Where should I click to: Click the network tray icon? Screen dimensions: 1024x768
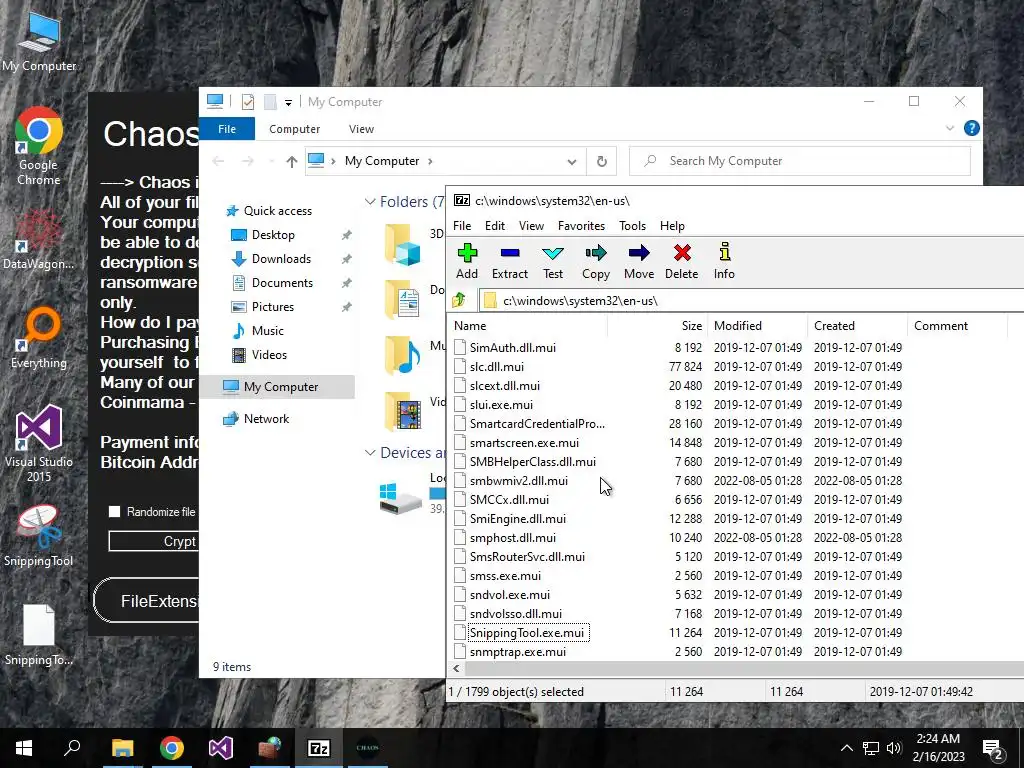coord(871,748)
